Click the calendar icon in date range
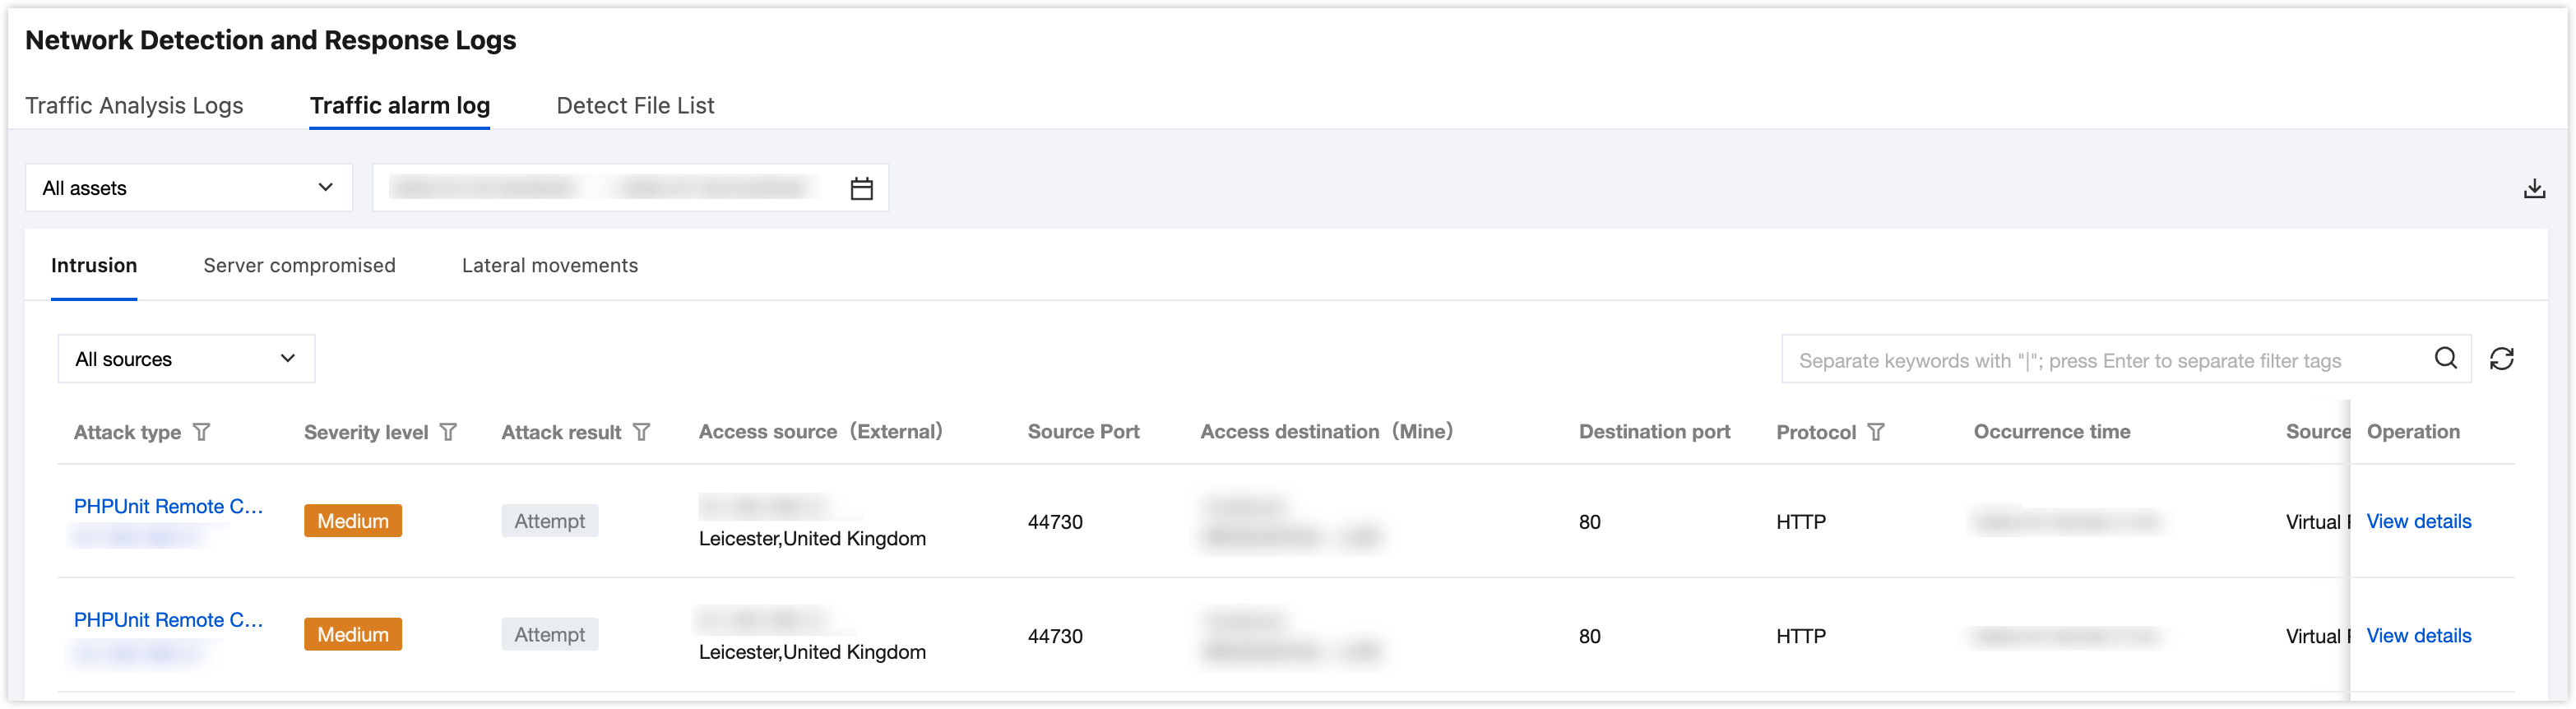This screenshot has width=2576, height=709. 861,188
